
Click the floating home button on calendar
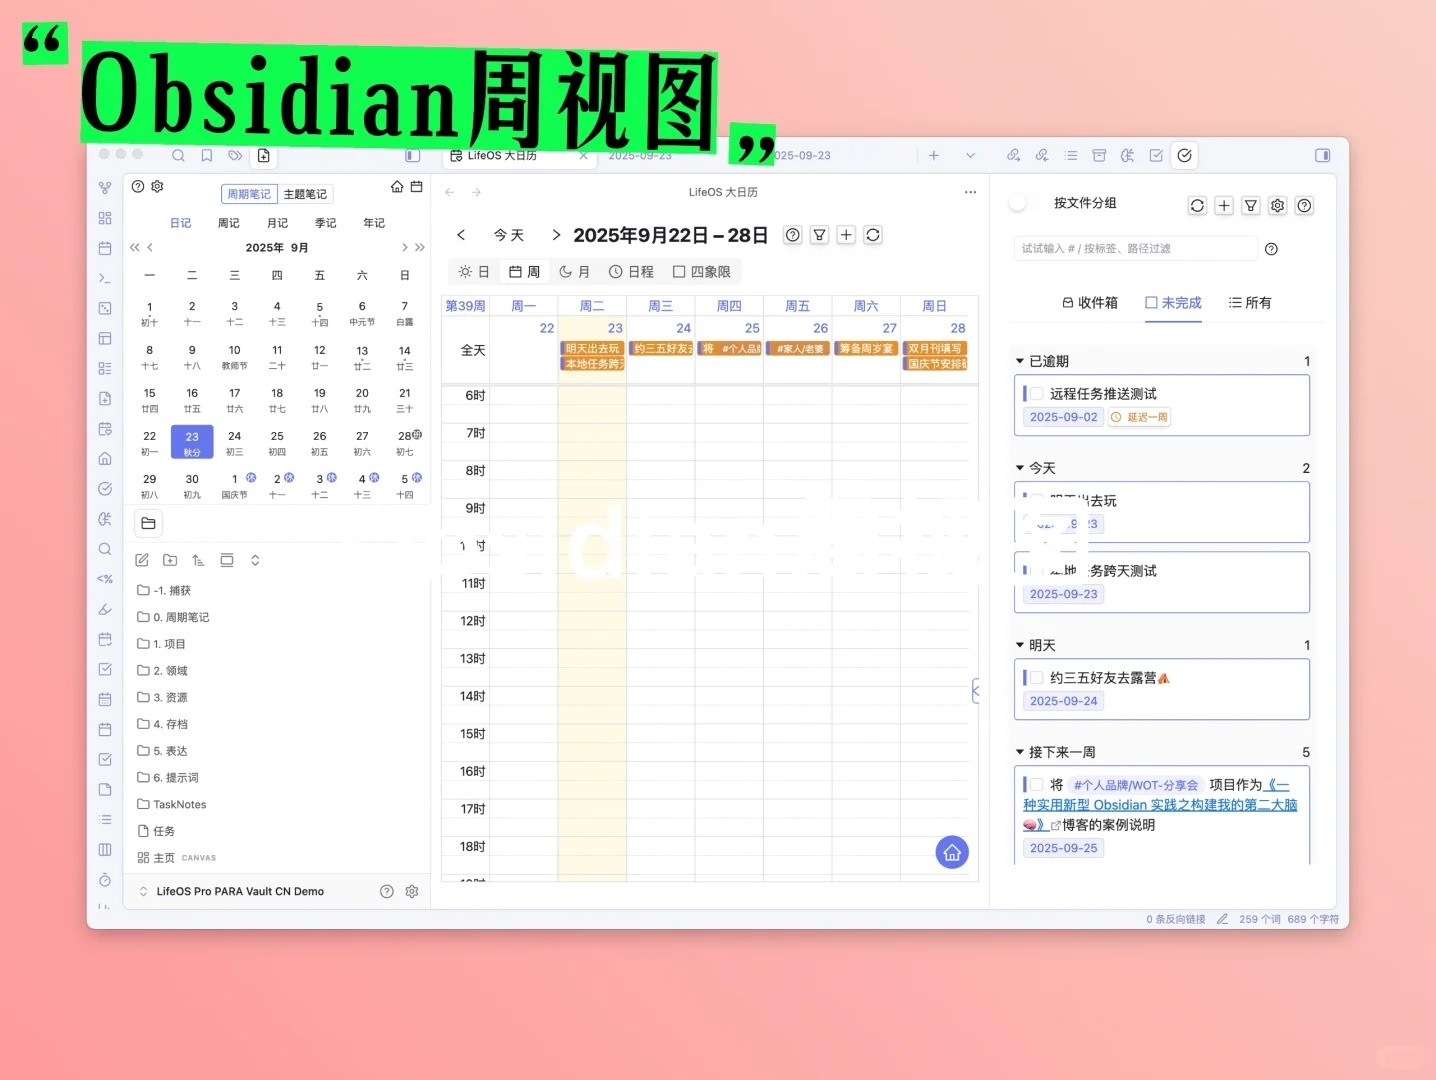point(952,852)
